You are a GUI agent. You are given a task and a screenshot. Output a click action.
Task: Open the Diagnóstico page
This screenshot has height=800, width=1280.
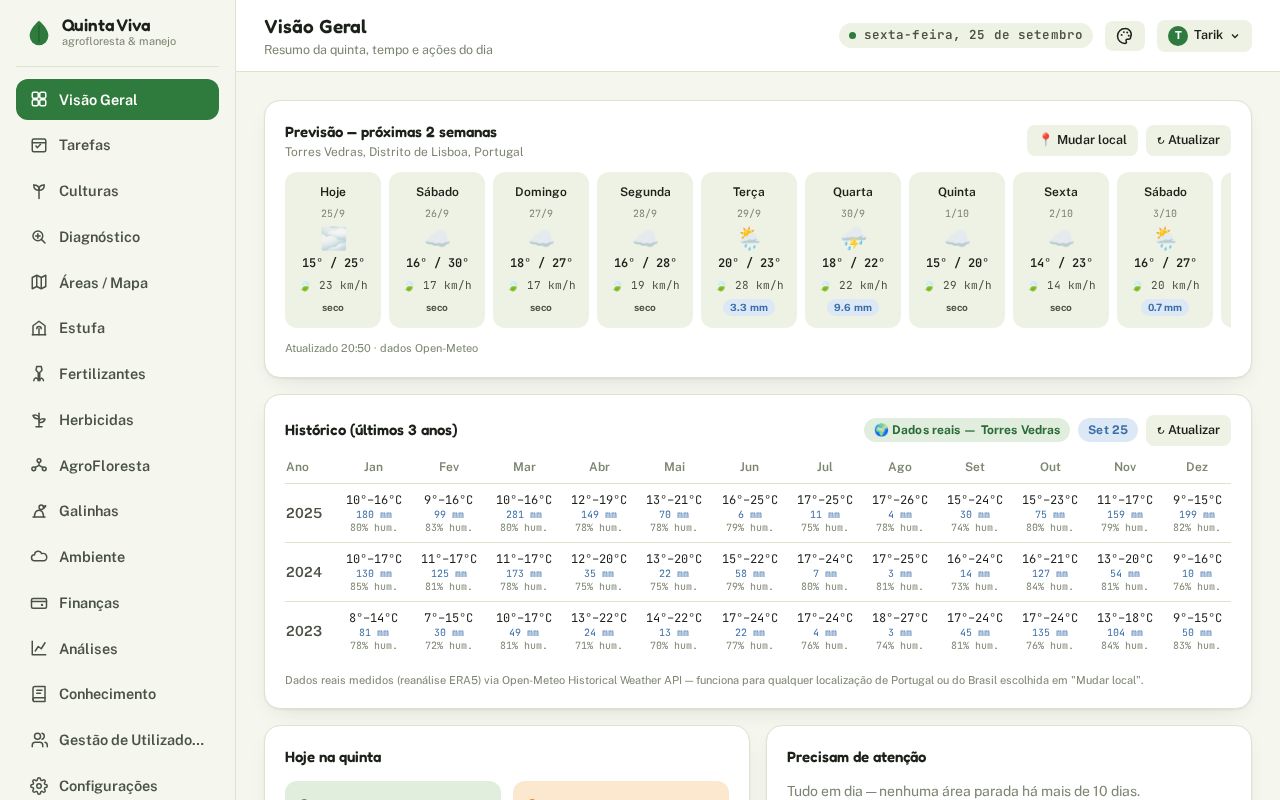coord(117,237)
